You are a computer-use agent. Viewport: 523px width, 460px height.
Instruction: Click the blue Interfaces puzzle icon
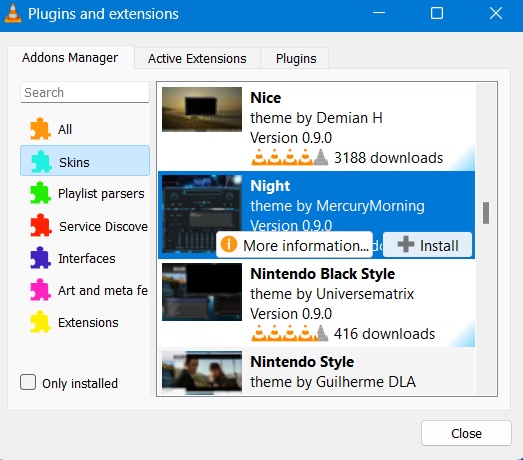40,258
